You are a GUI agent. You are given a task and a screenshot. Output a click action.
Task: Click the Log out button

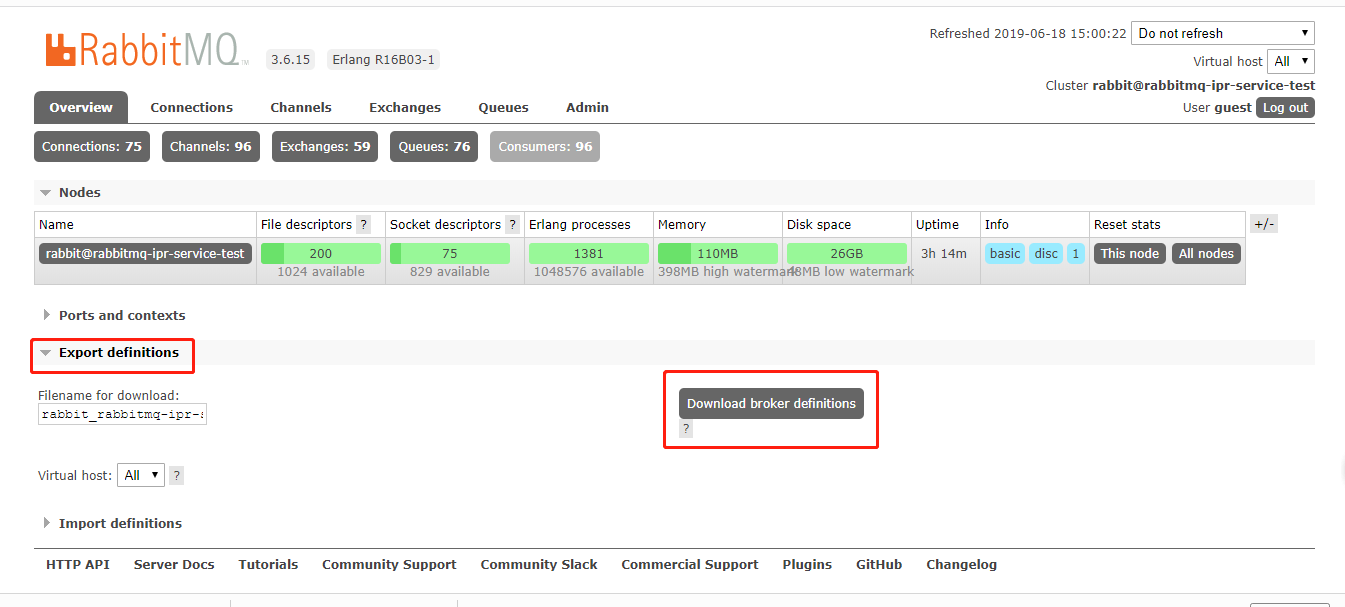click(x=1285, y=108)
